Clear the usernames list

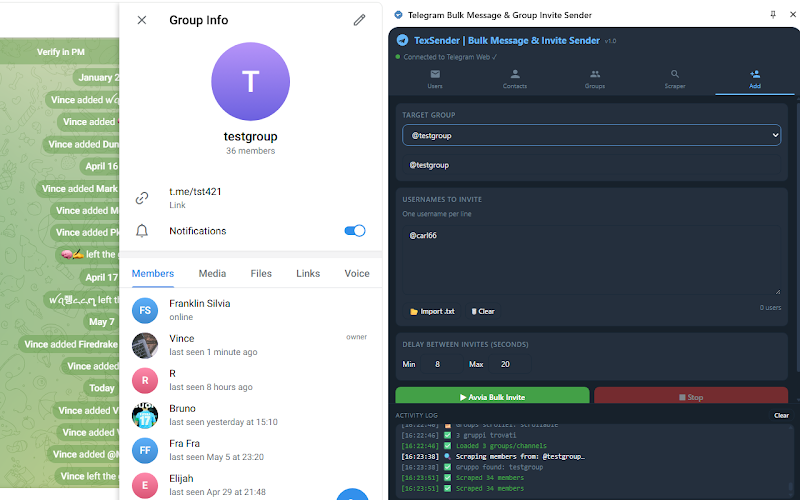(x=483, y=311)
